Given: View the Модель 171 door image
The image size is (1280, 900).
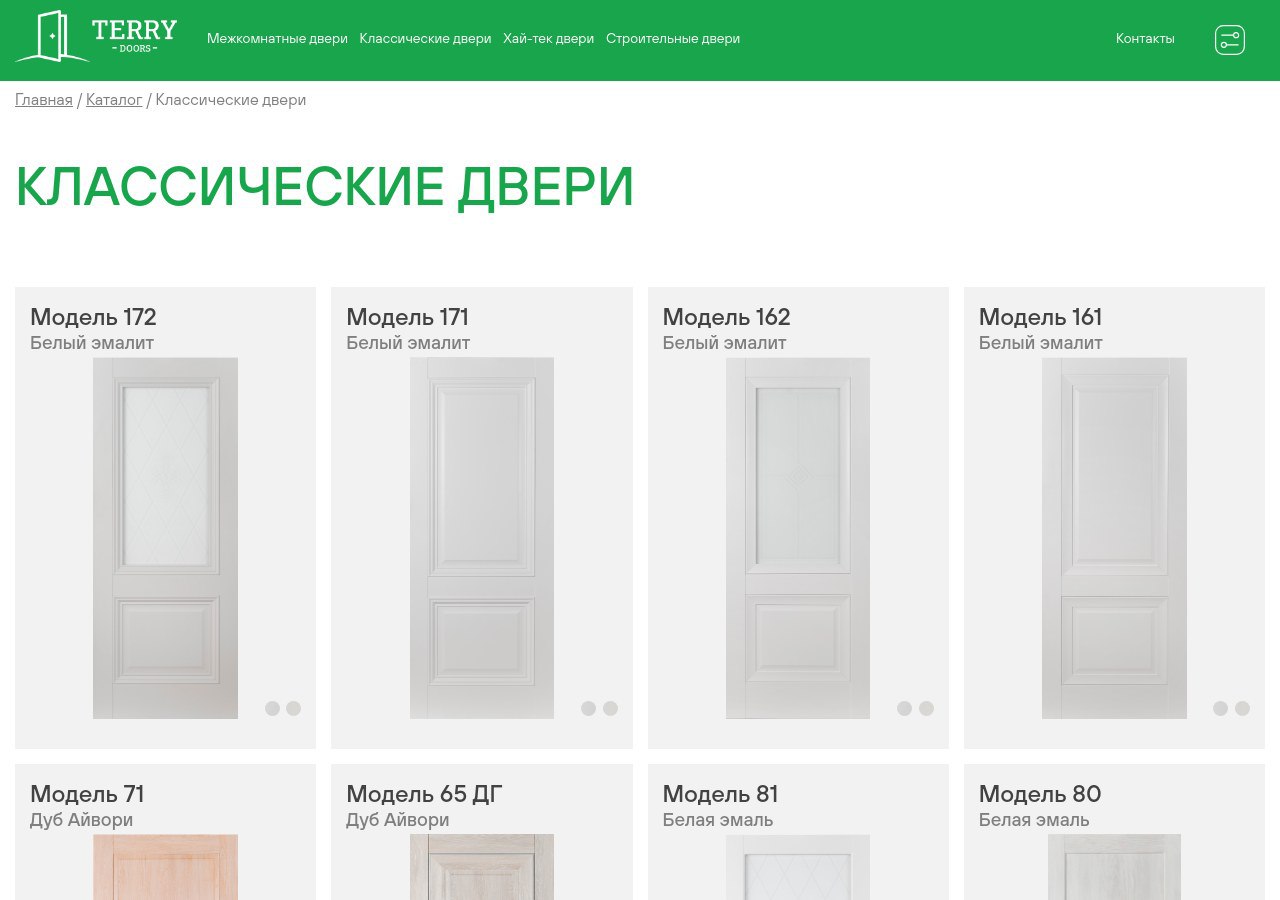Looking at the screenshot, I should pos(482,538).
